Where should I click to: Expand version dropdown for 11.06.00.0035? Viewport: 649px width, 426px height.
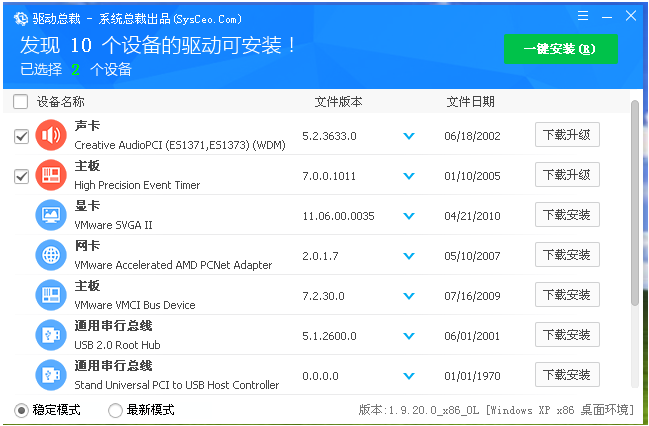(409, 216)
